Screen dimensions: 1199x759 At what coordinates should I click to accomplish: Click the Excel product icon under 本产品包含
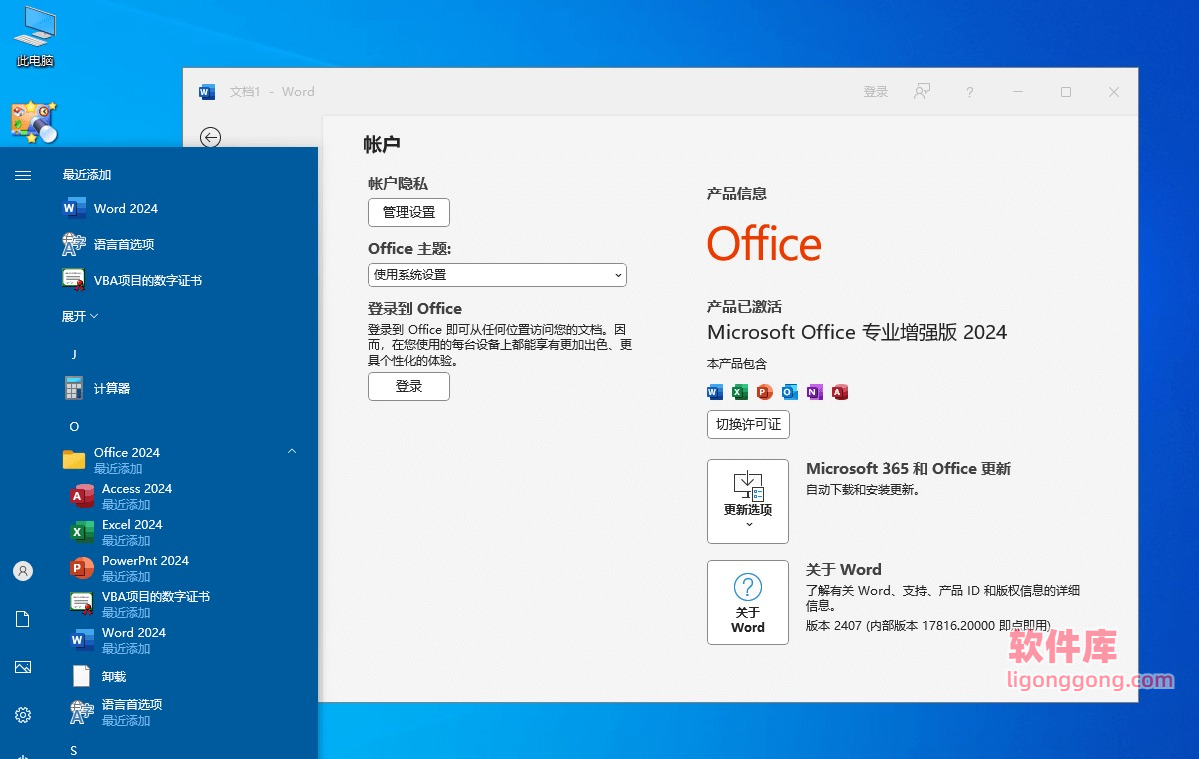739,392
